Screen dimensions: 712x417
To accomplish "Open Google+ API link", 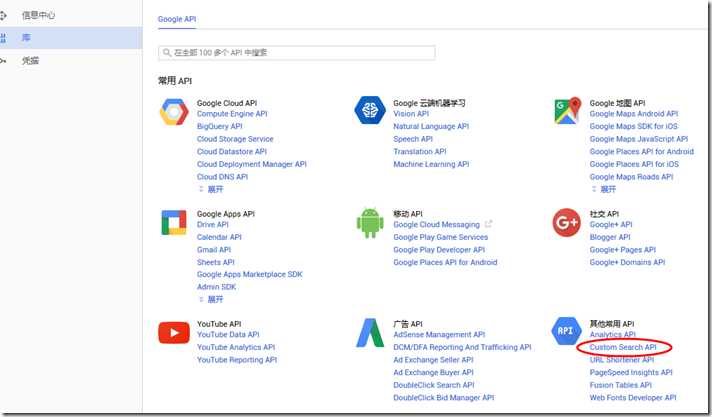I will point(611,224).
